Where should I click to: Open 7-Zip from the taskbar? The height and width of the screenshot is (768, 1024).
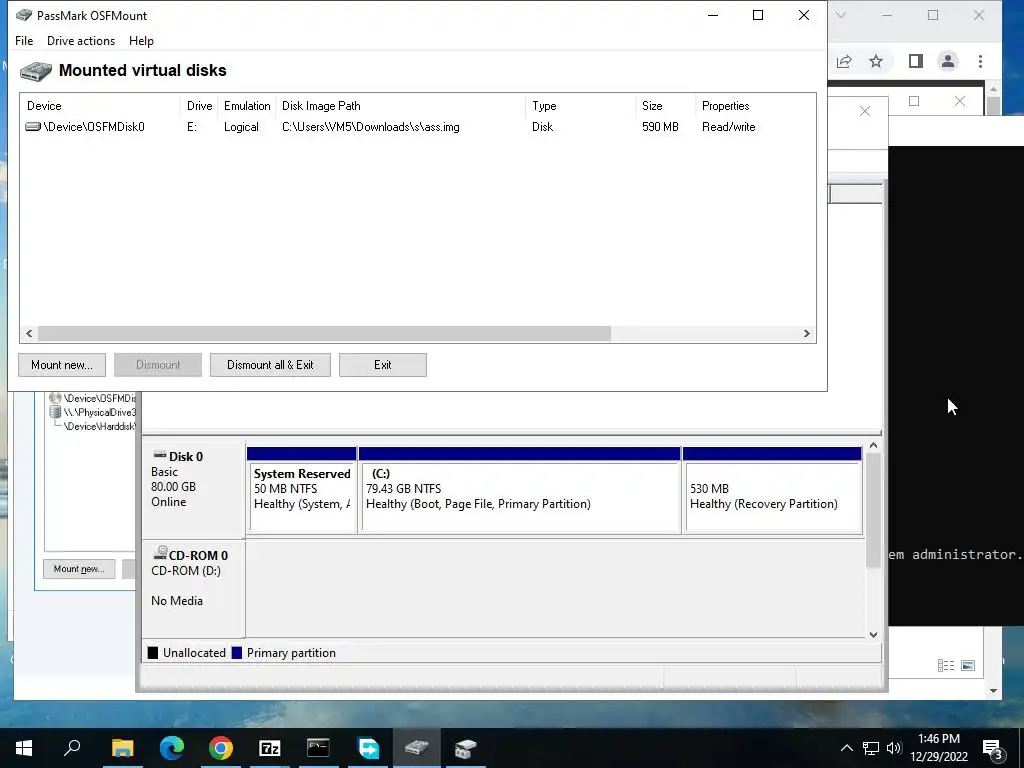click(x=270, y=748)
